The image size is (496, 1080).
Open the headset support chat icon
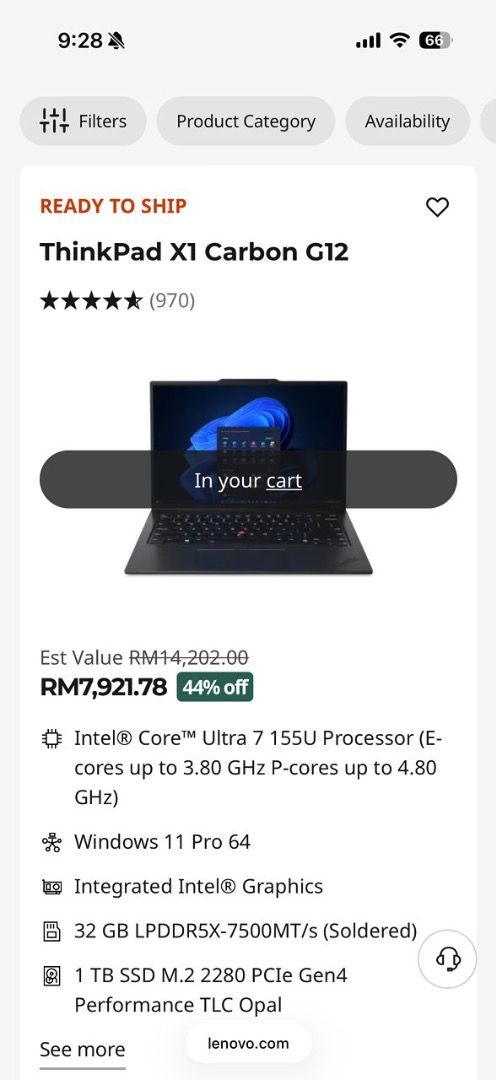[448, 958]
